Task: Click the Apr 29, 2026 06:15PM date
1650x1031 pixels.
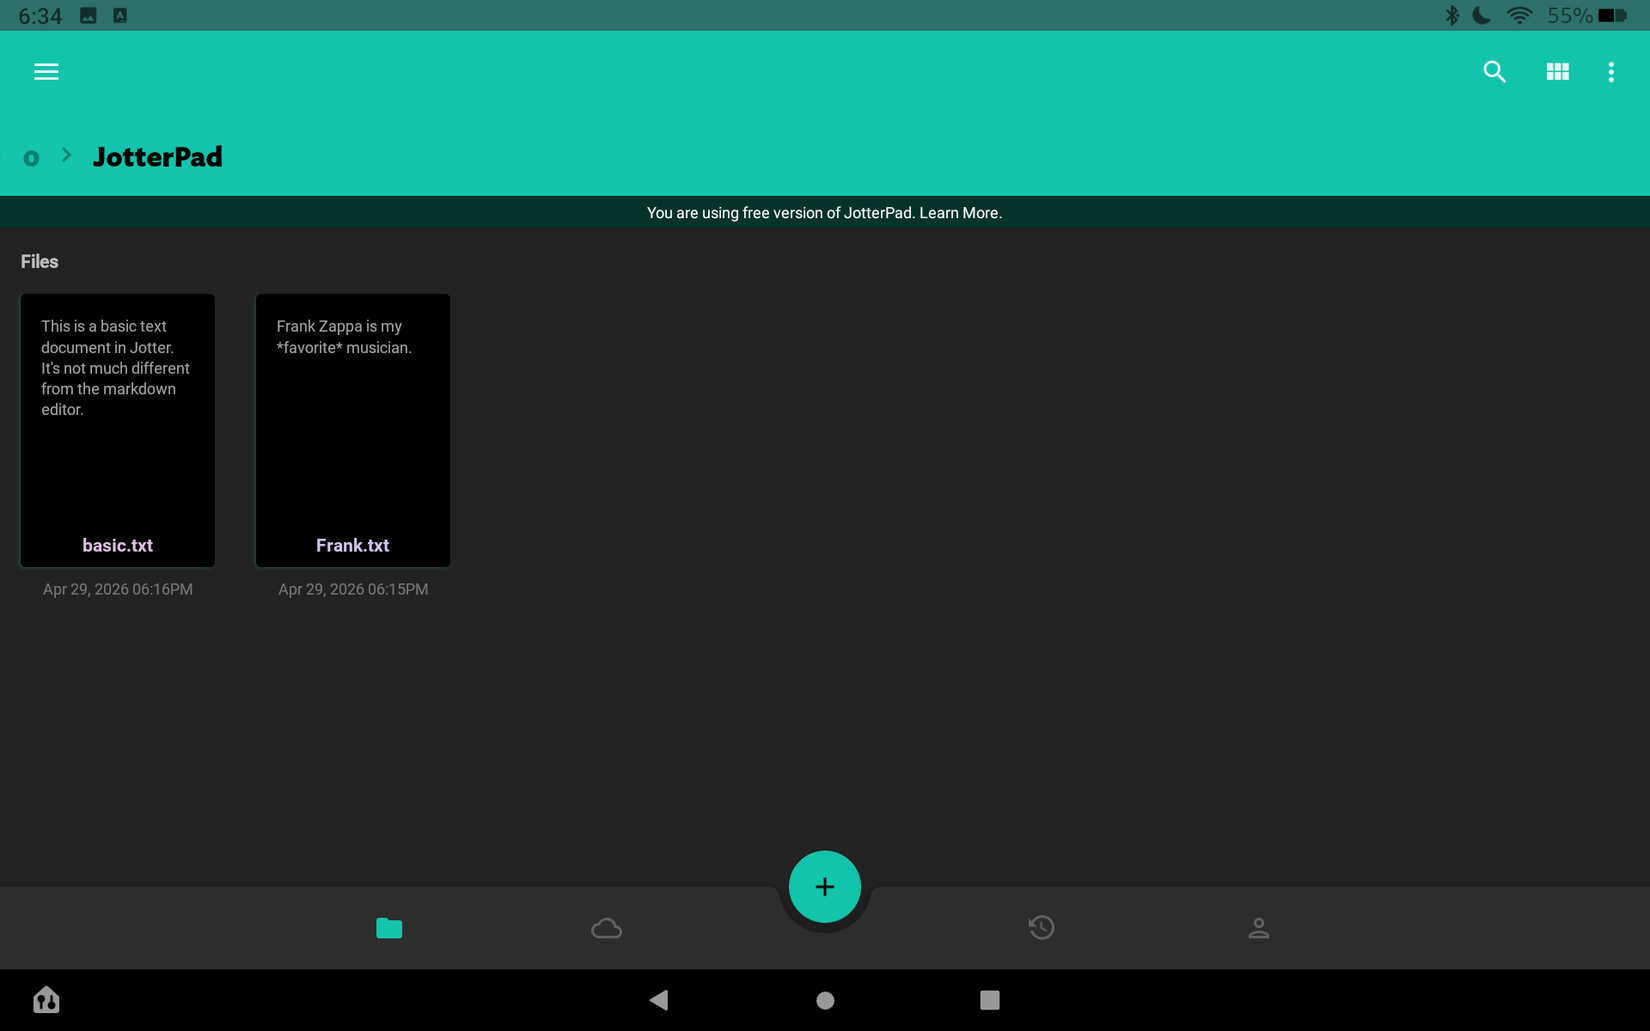Action: click(x=353, y=589)
